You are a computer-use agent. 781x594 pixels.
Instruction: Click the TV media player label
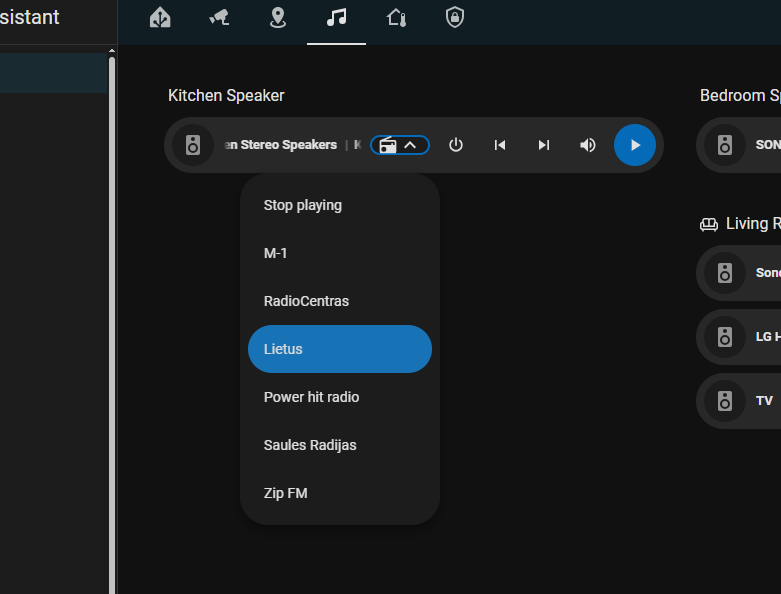pos(764,401)
